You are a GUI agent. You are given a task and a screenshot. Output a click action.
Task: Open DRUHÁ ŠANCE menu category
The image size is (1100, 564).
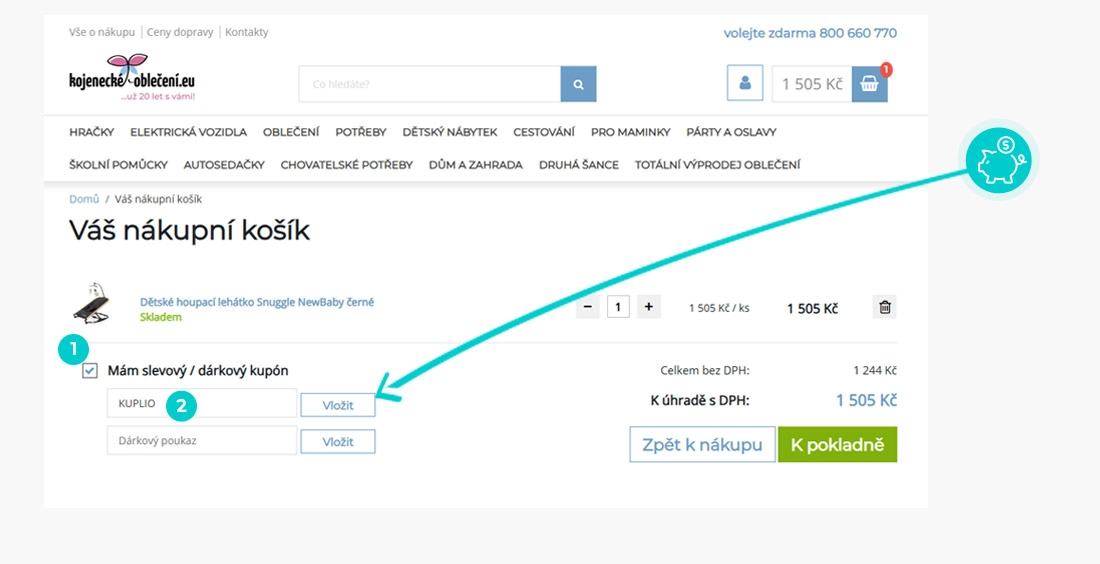tap(579, 165)
